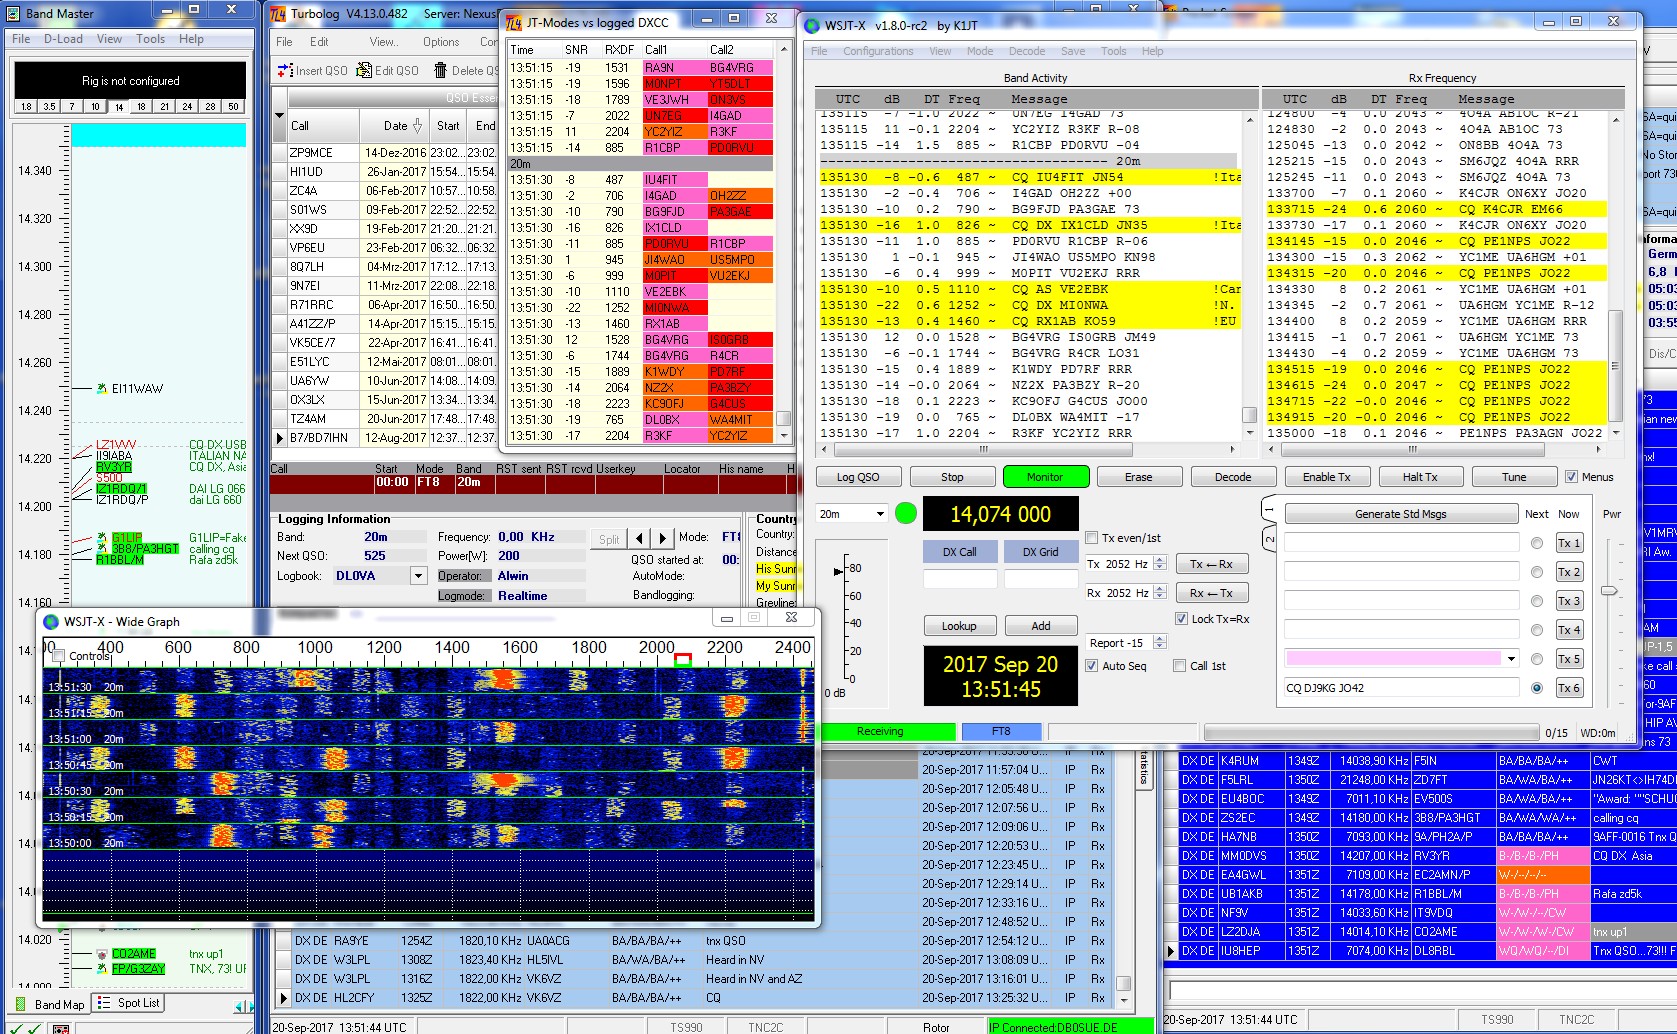The width and height of the screenshot is (1677, 1034).
Task: Enable the Tx even/1st checkbox
Action: (1092, 538)
